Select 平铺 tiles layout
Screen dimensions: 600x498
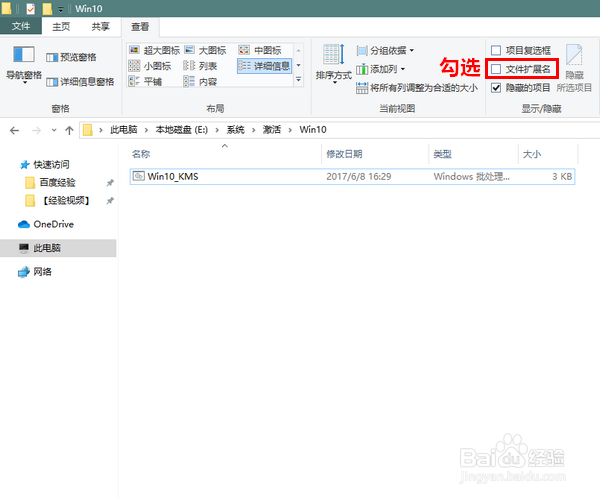145,81
